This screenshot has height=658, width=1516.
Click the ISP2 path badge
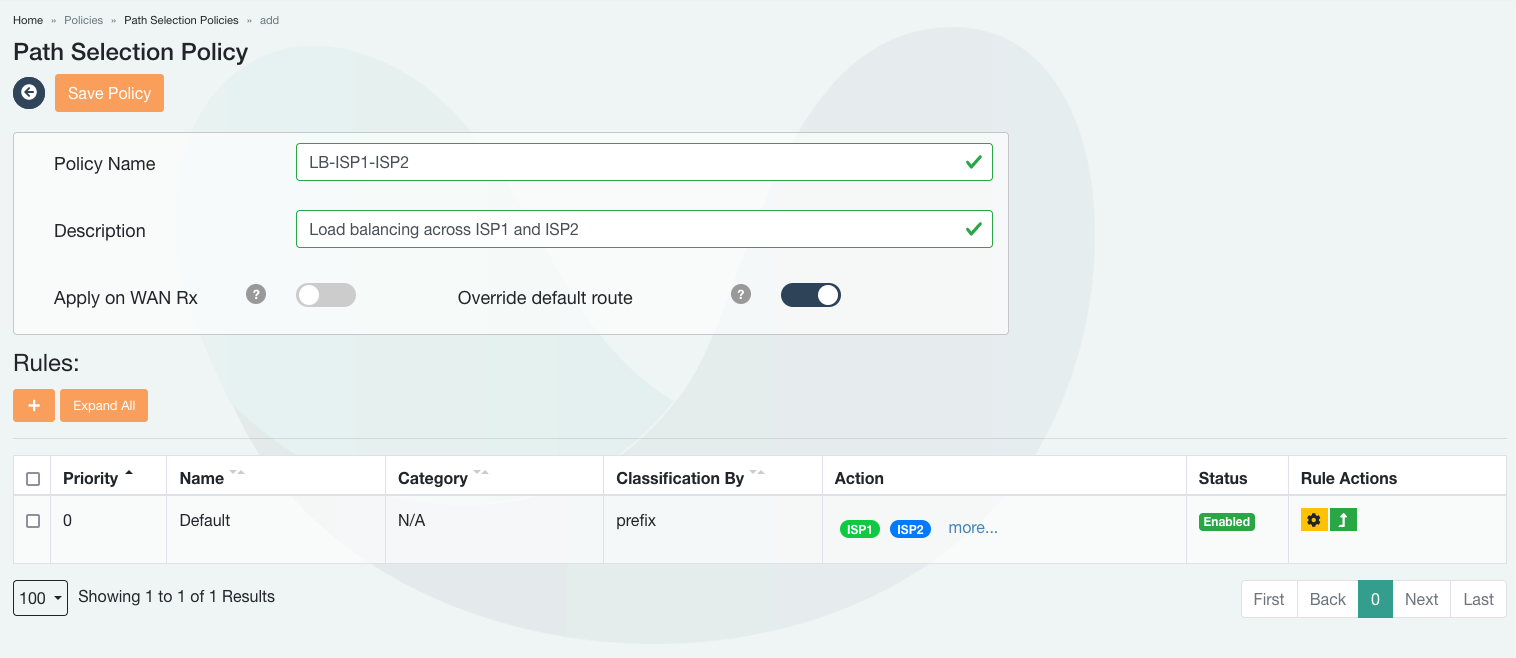point(910,529)
